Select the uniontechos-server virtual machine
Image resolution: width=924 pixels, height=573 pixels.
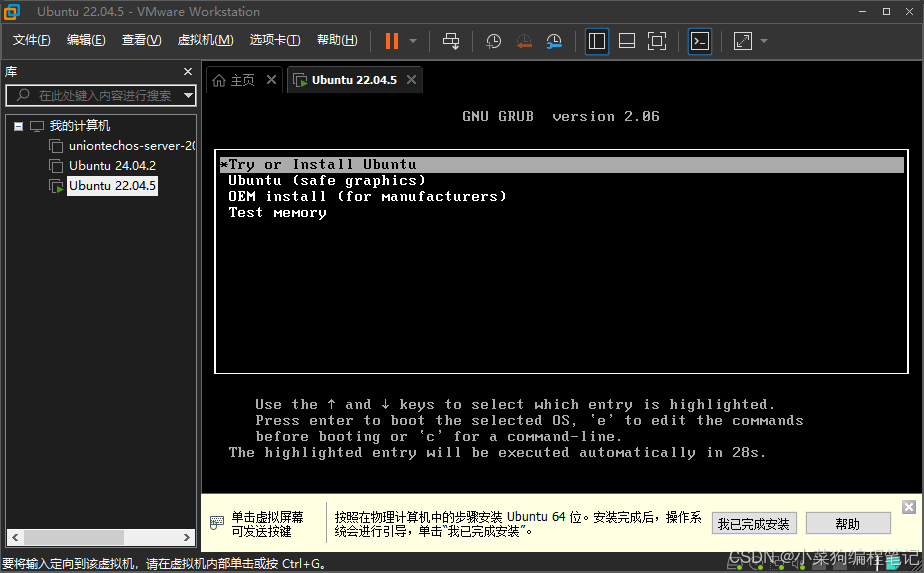coord(131,146)
